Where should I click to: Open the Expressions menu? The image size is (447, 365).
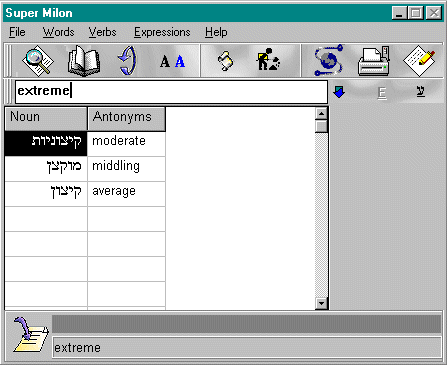point(162,32)
